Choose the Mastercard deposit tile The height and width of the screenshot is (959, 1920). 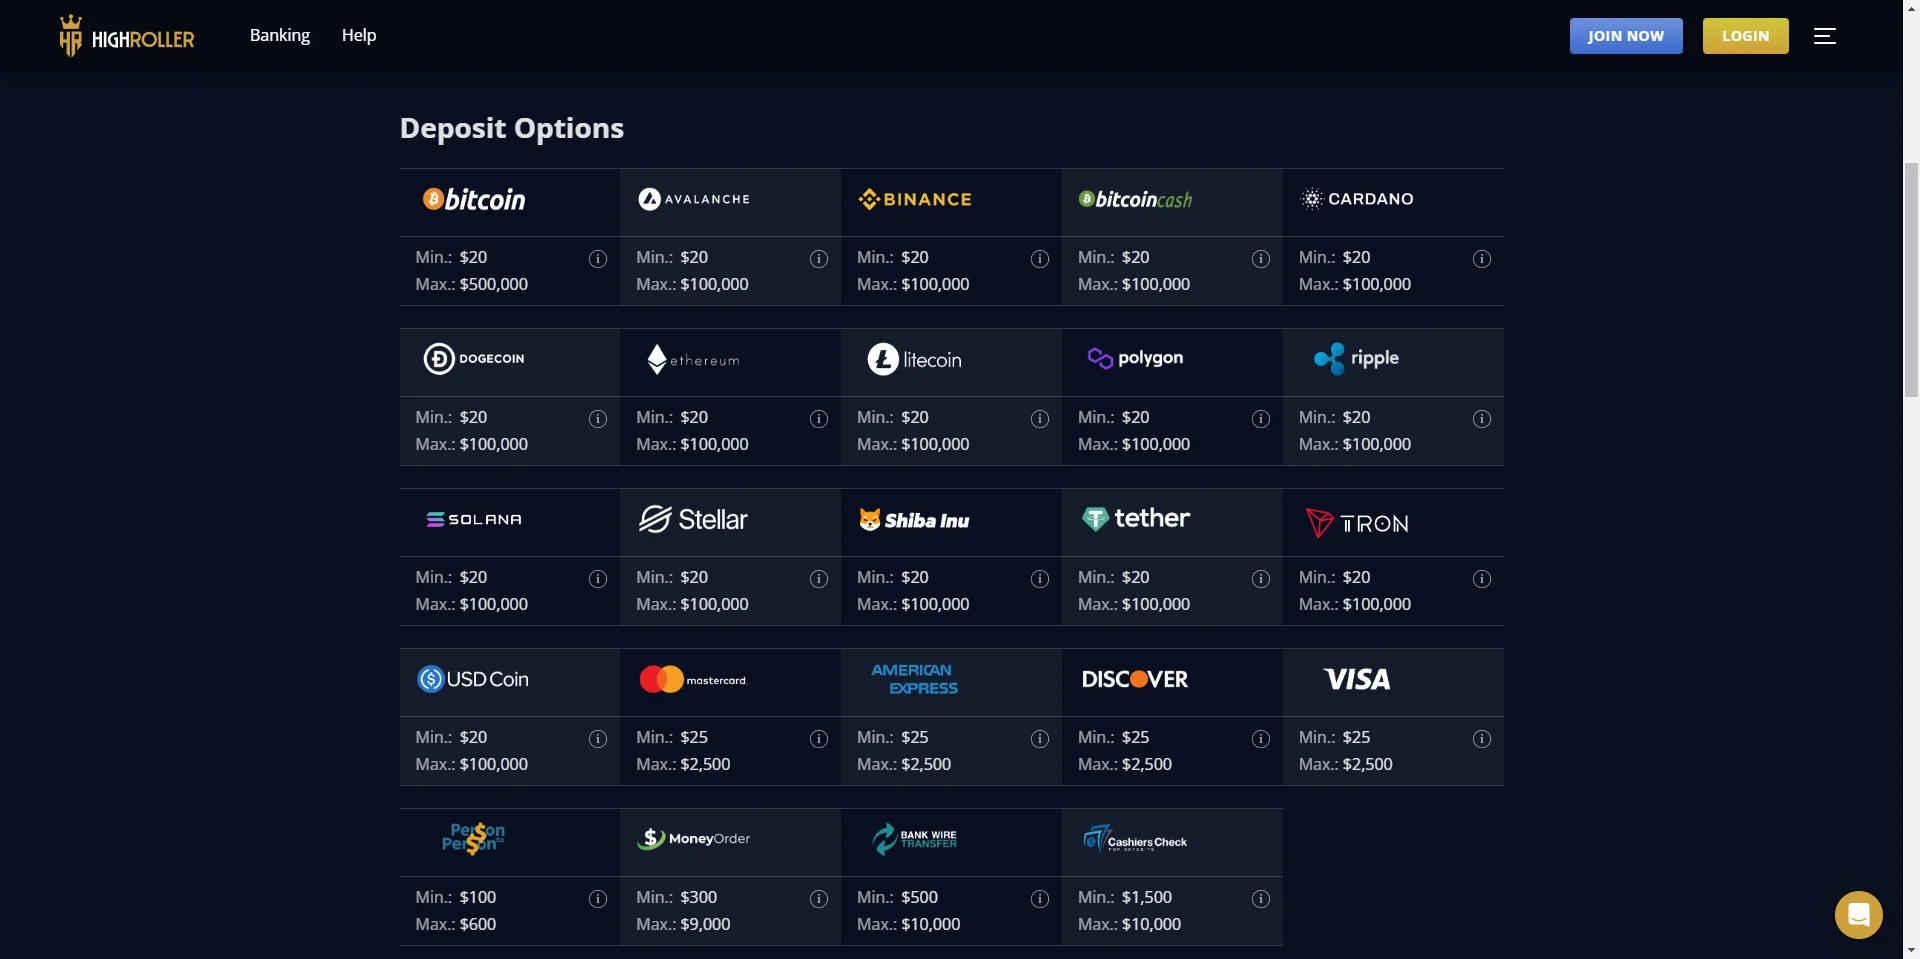(694, 680)
